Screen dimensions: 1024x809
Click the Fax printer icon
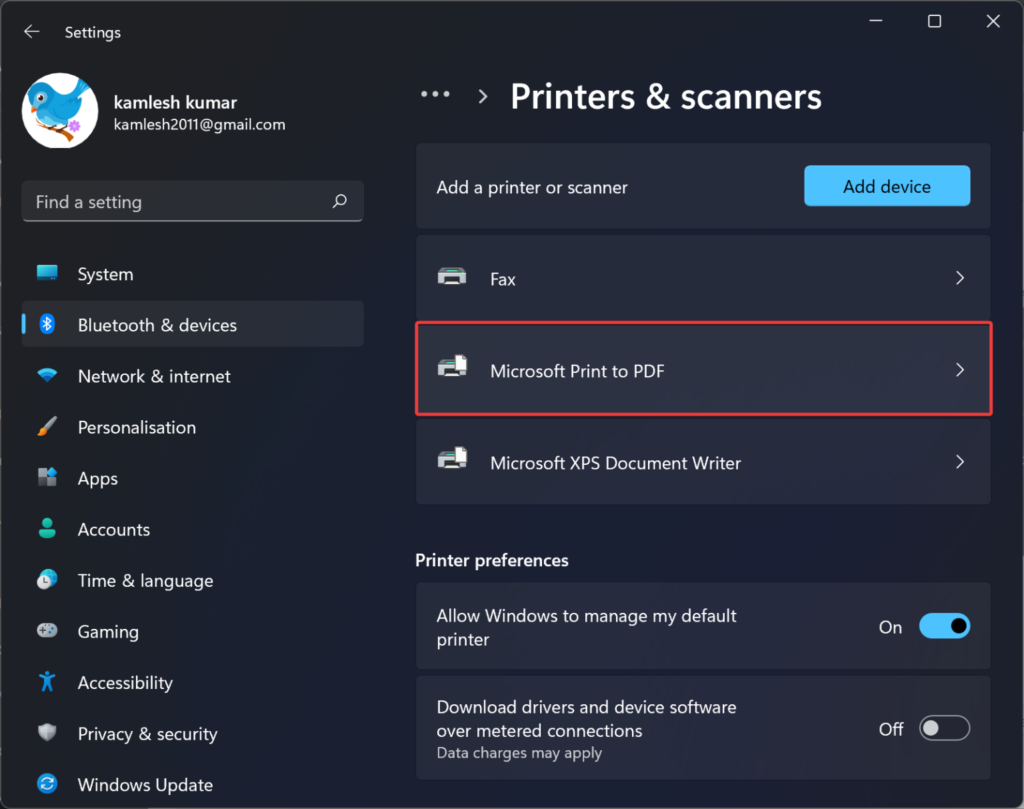pyautogui.click(x=452, y=276)
